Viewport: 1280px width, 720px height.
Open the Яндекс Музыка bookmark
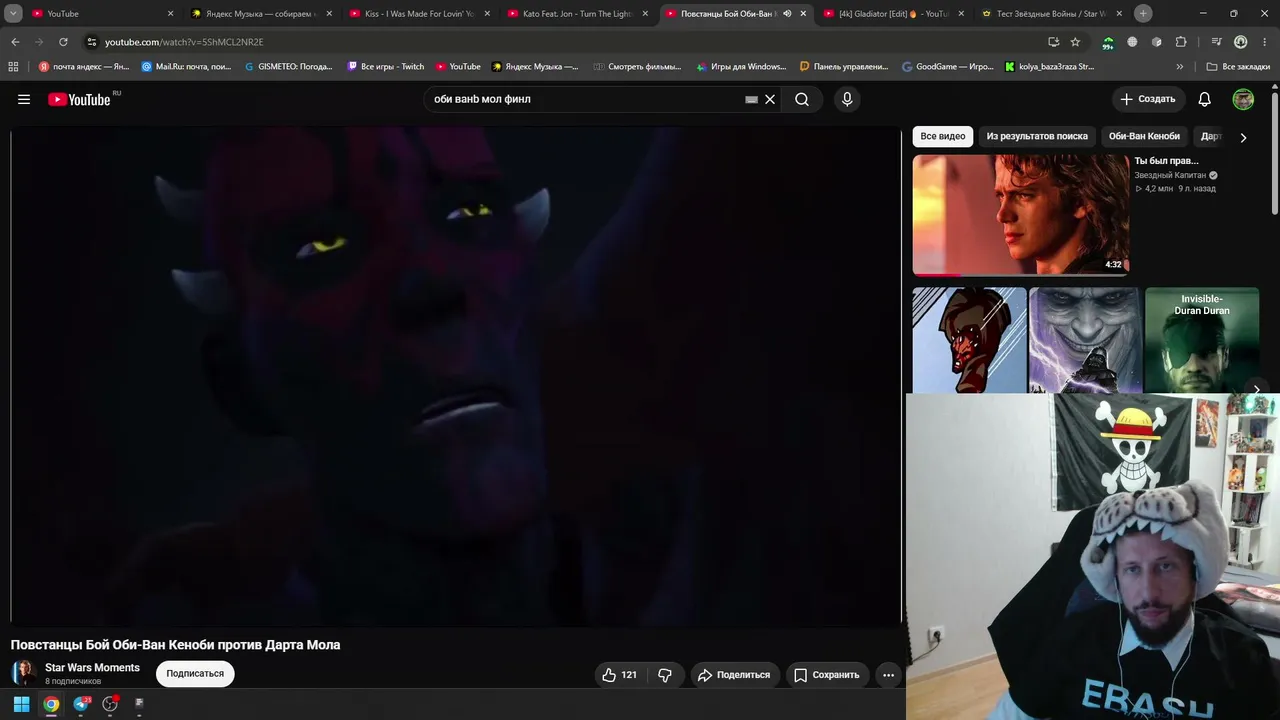535,67
